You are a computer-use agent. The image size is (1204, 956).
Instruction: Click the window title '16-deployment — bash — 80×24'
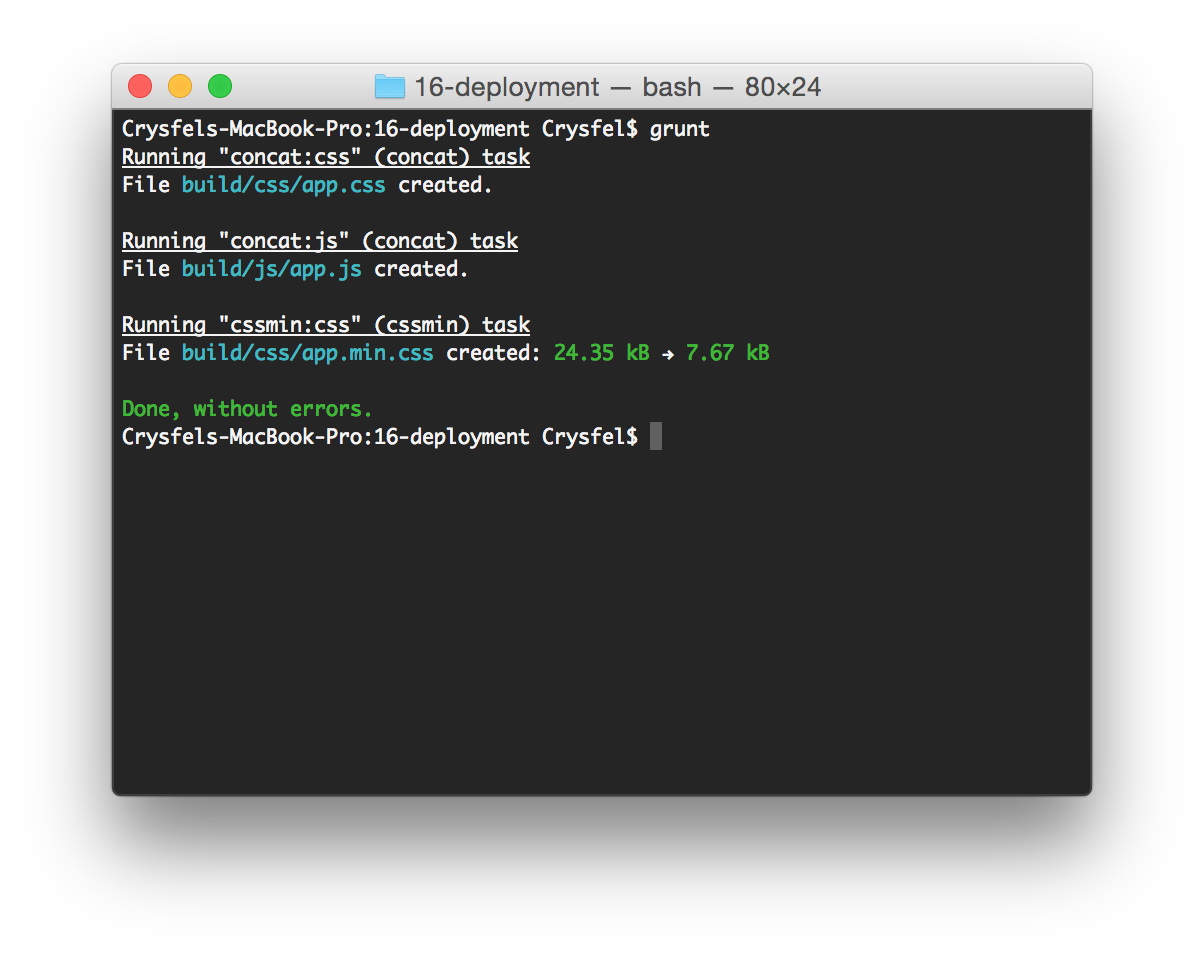tap(617, 87)
